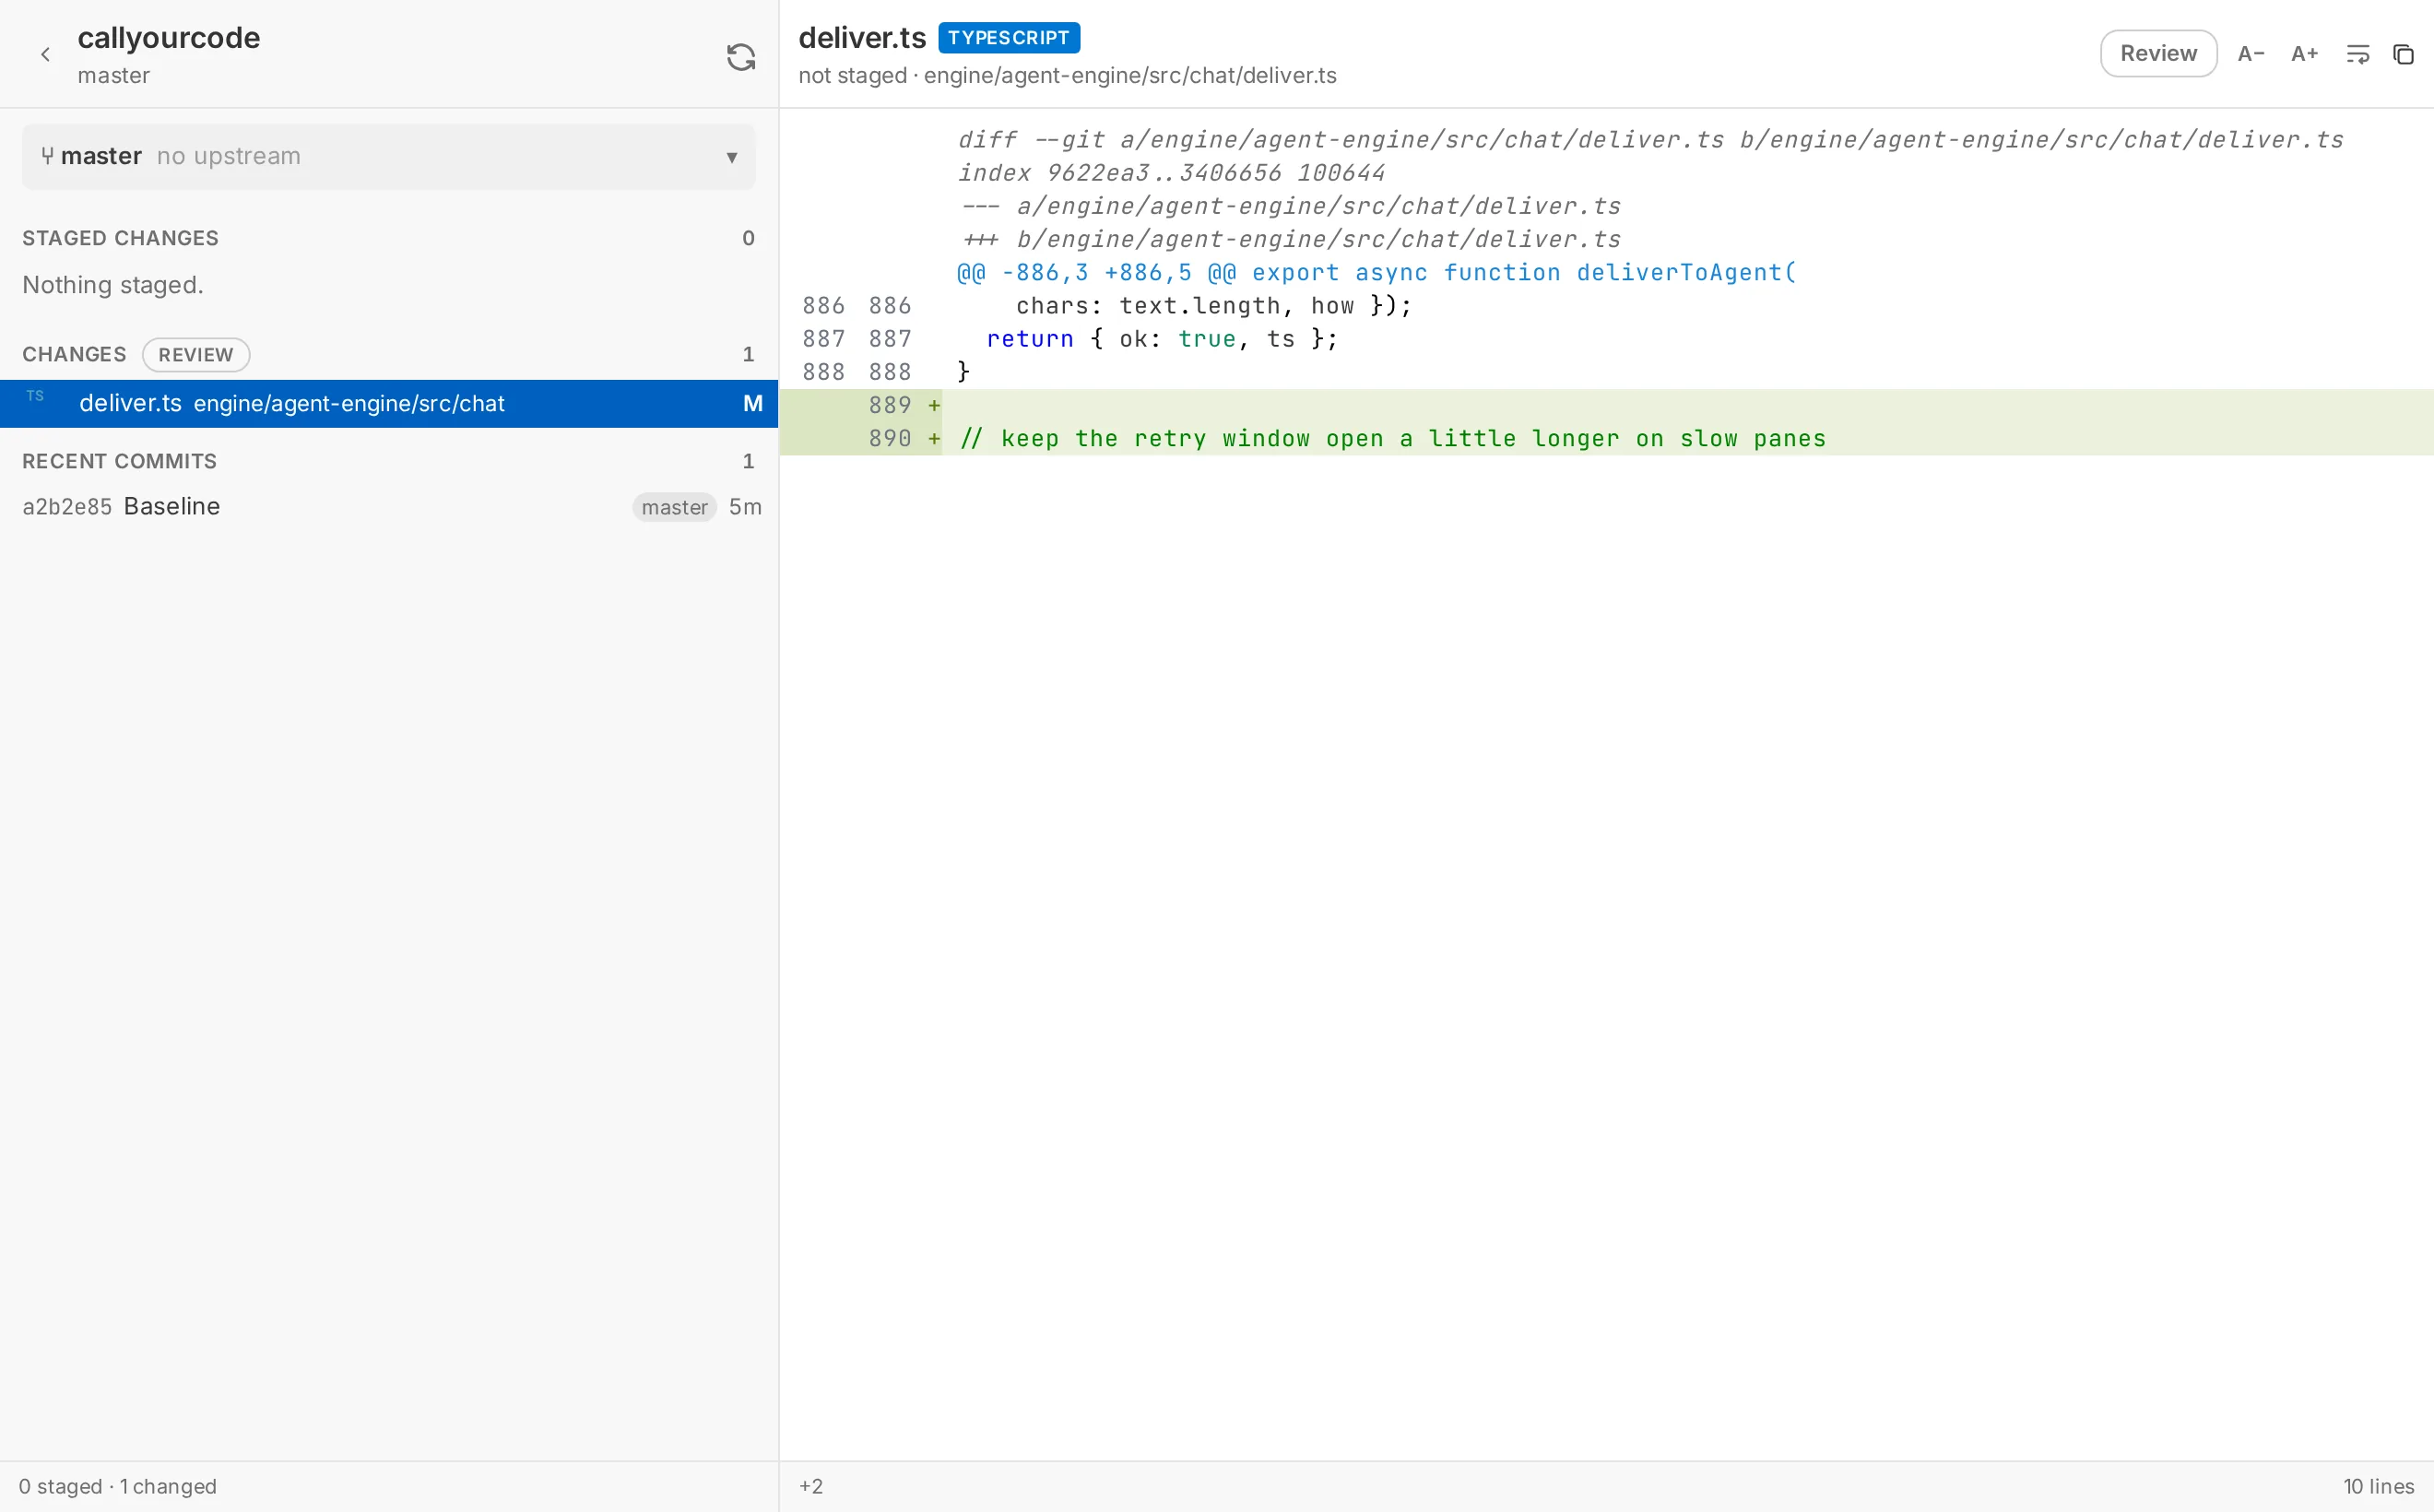Click REVIEW pill beside CHANGES
The width and height of the screenshot is (2434, 1512).
click(196, 355)
